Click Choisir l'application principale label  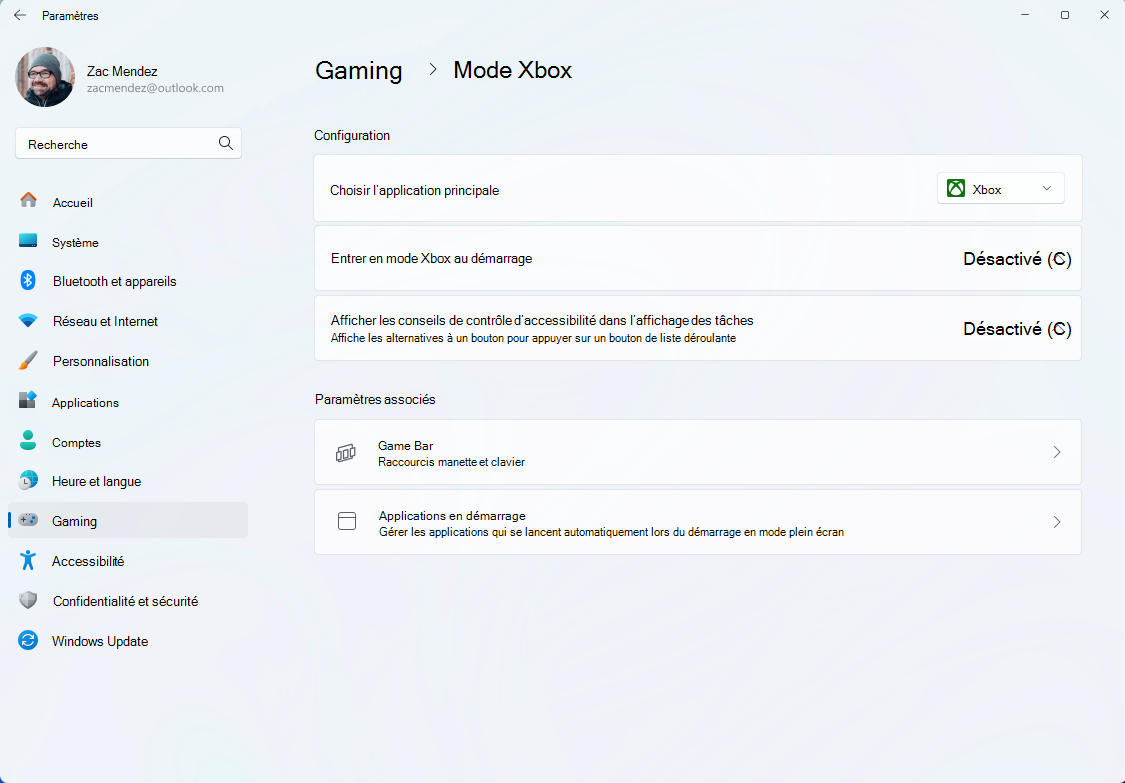point(415,190)
